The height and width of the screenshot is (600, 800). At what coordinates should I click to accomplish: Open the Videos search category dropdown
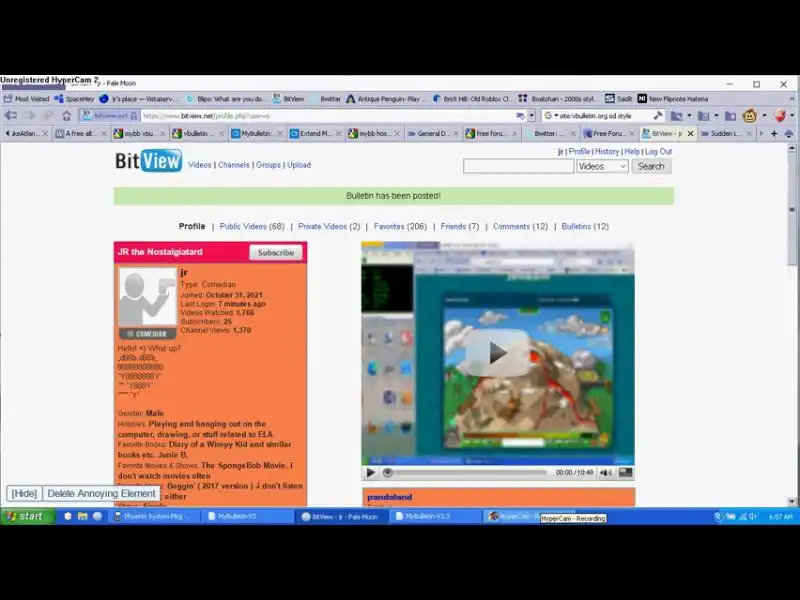[x=602, y=166]
